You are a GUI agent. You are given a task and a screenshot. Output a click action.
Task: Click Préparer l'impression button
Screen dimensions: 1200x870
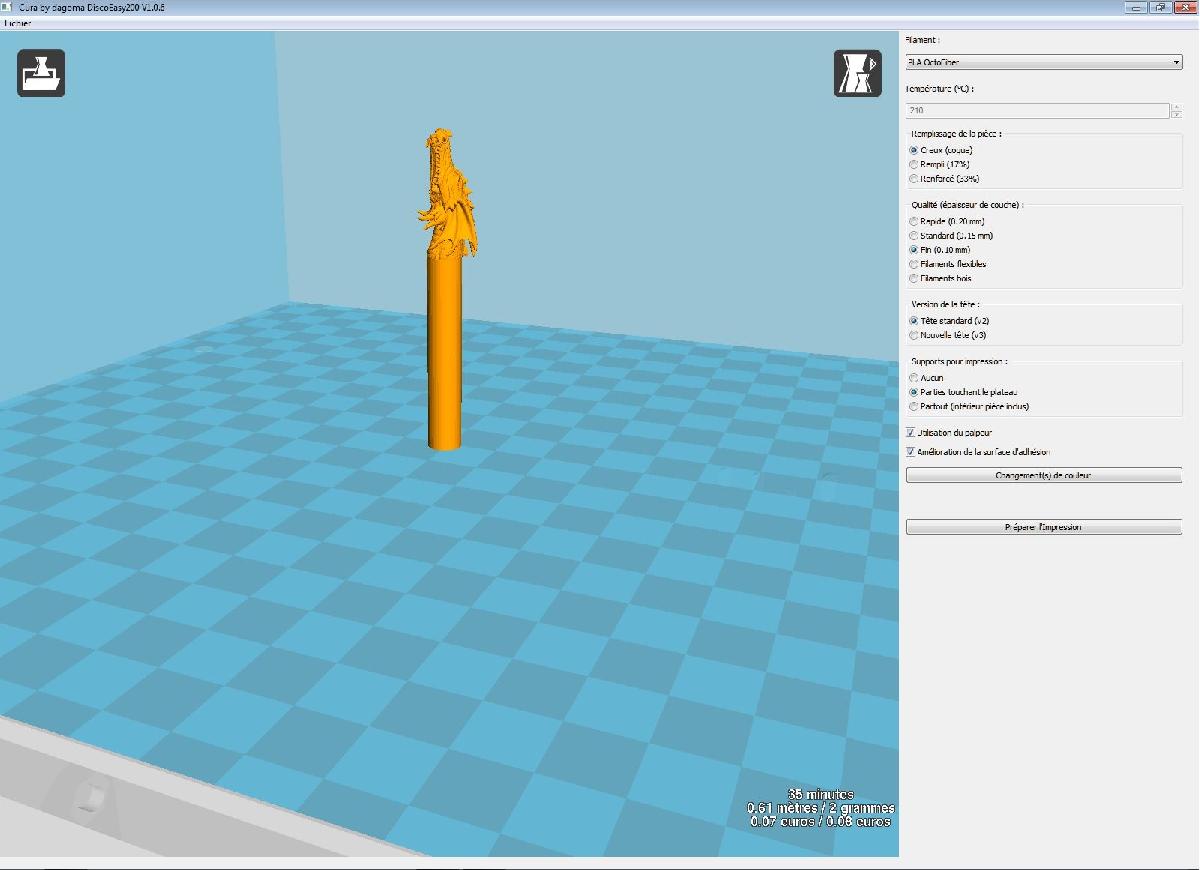(x=1043, y=527)
